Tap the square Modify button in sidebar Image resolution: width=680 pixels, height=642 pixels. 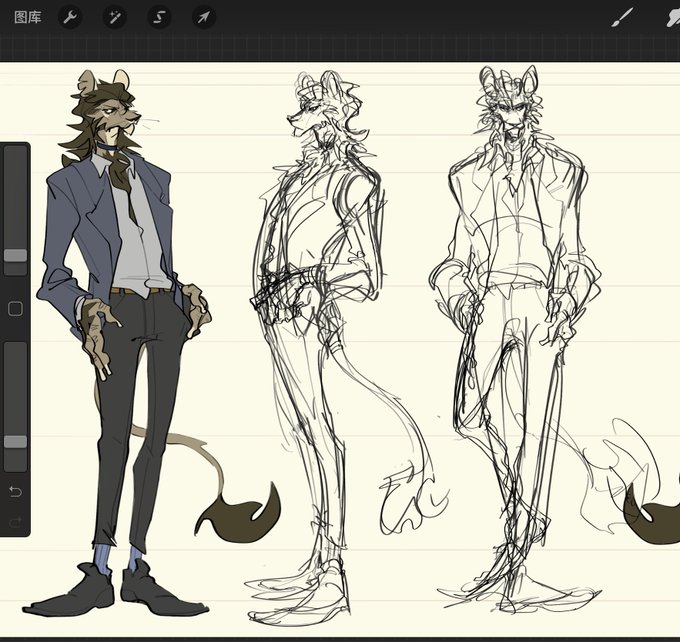pyautogui.click(x=16, y=309)
